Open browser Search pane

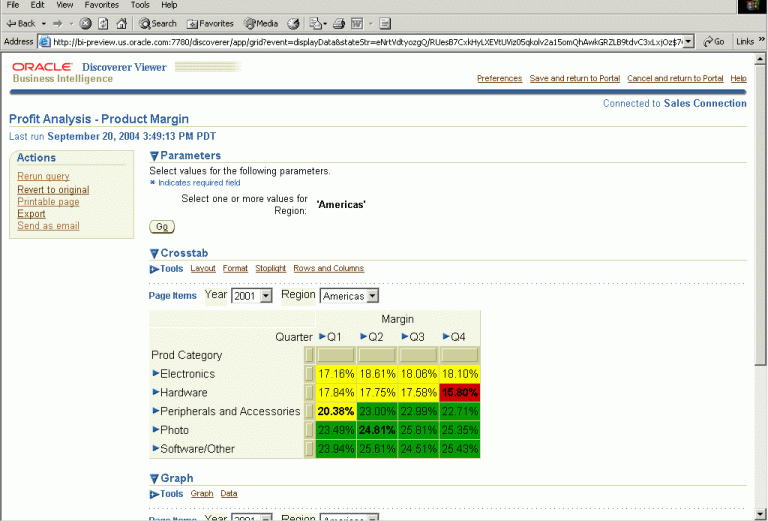click(158, 24)
